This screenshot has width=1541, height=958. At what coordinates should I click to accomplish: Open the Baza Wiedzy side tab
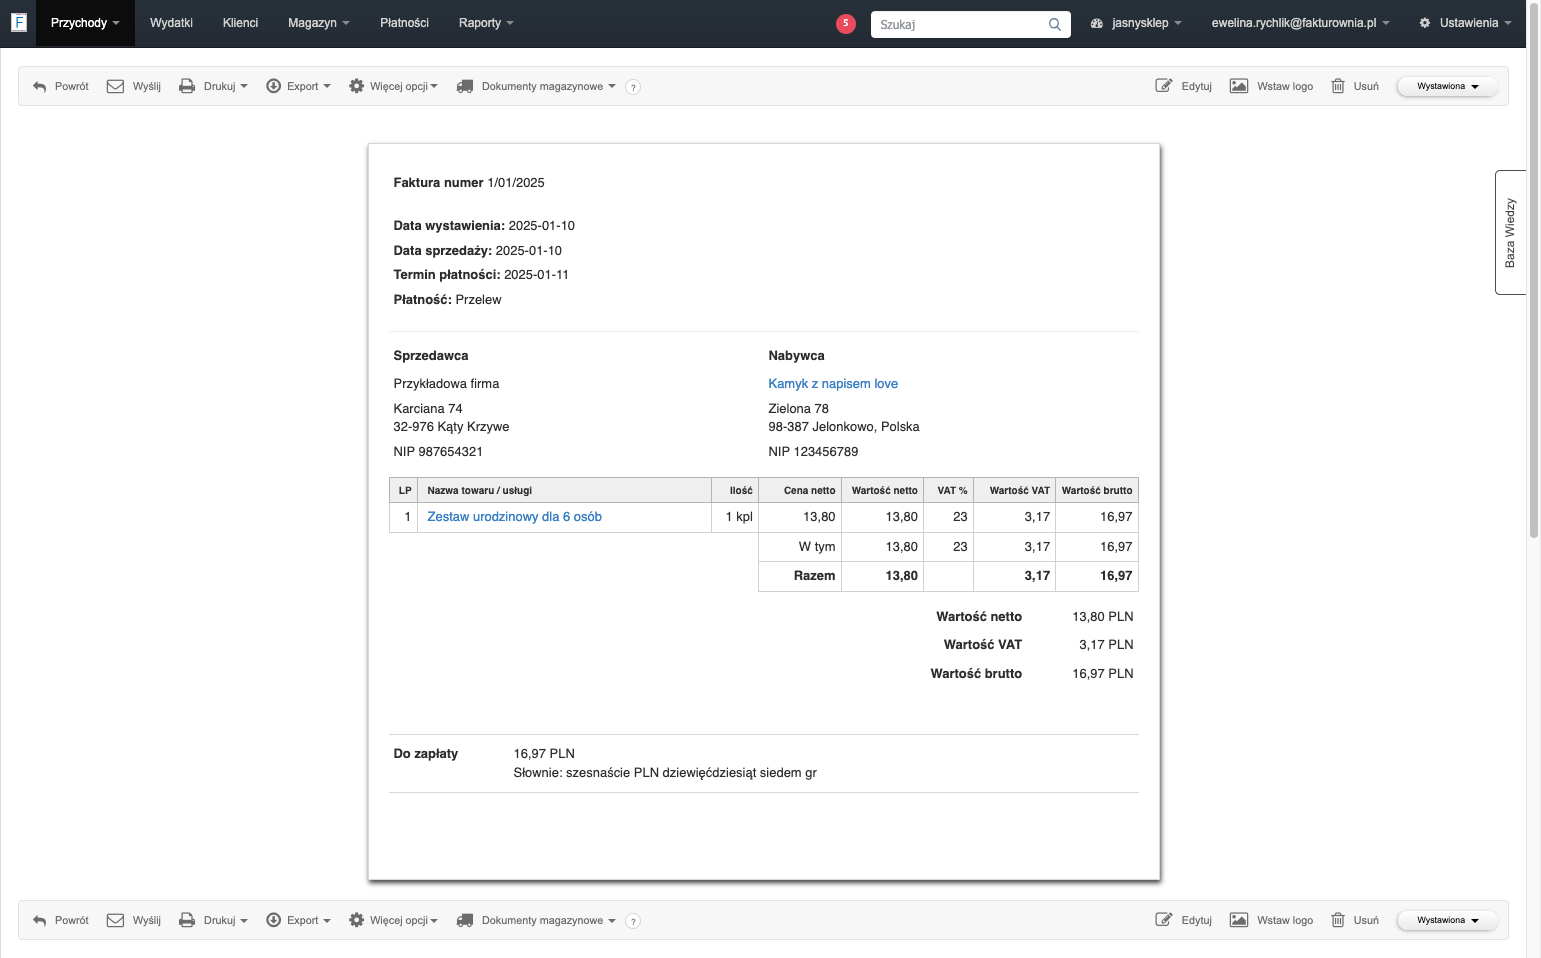[1510, 232]
